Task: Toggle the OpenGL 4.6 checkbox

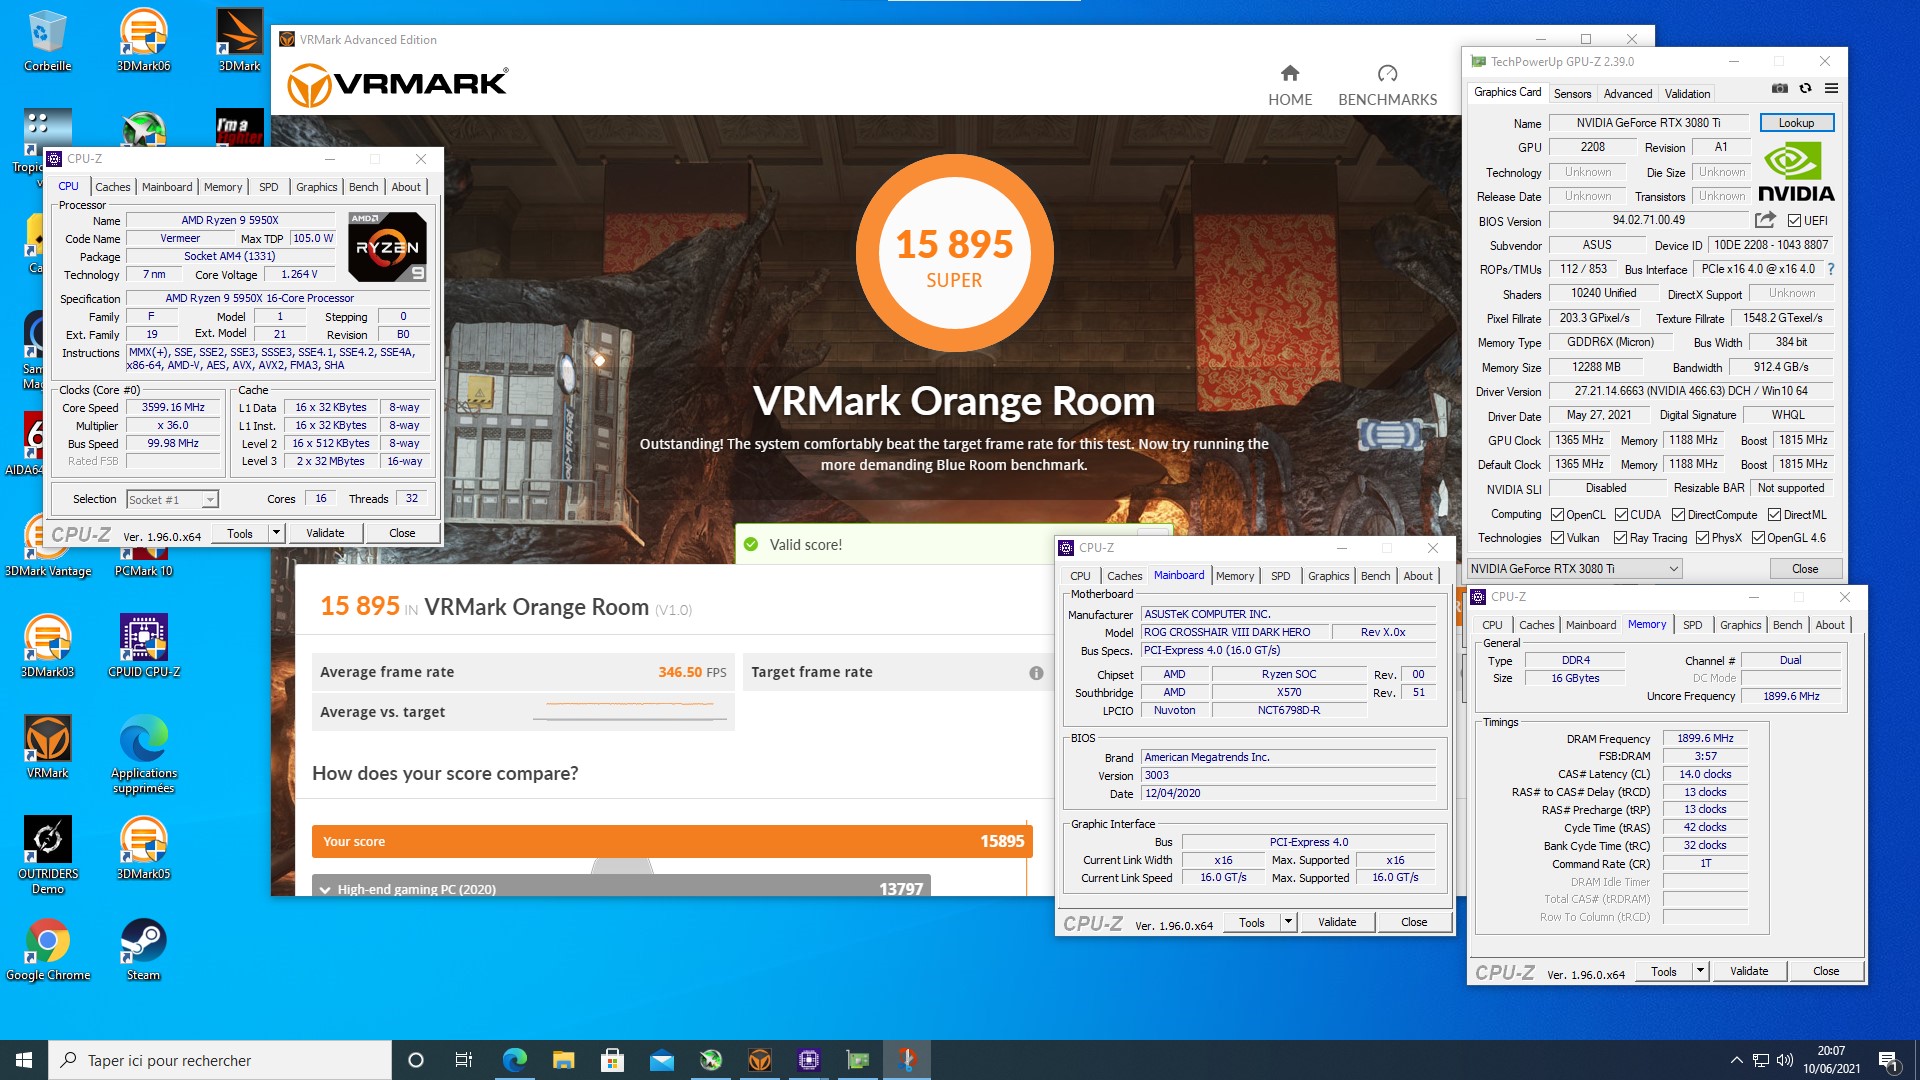Action: click(1758, 538)
